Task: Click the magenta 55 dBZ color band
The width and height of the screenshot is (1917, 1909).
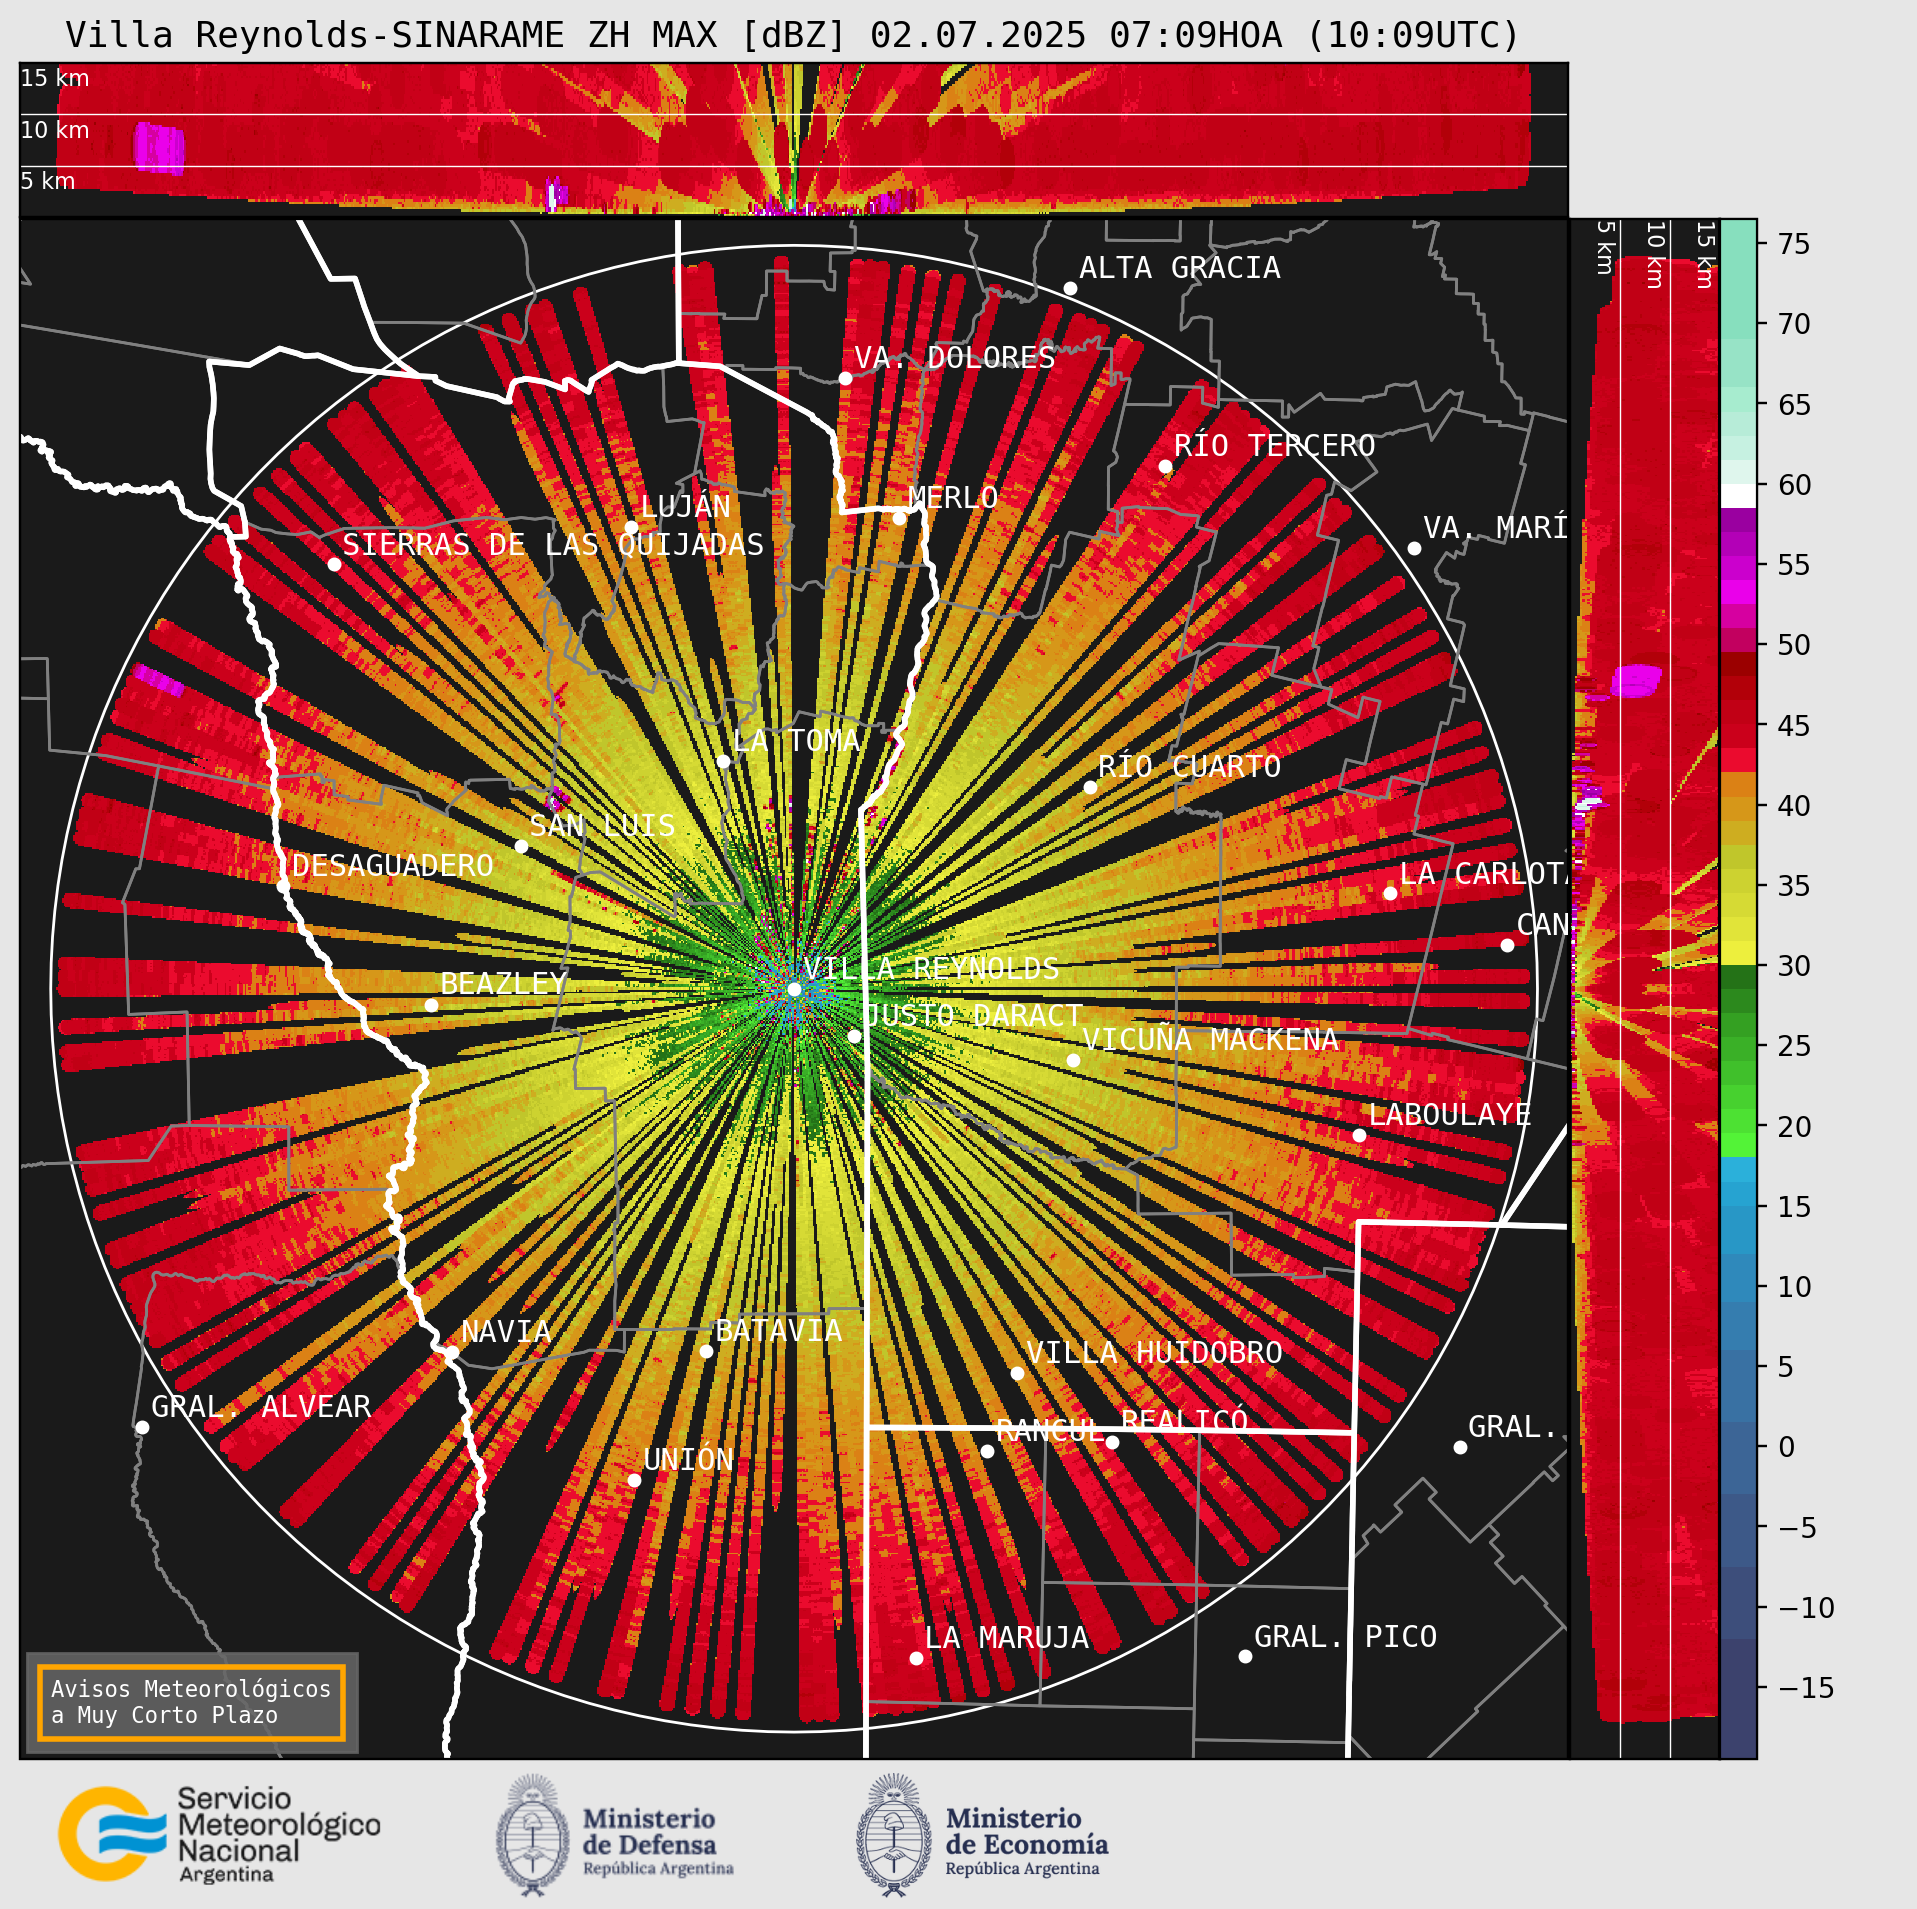Action: [x=1738, y=568]
